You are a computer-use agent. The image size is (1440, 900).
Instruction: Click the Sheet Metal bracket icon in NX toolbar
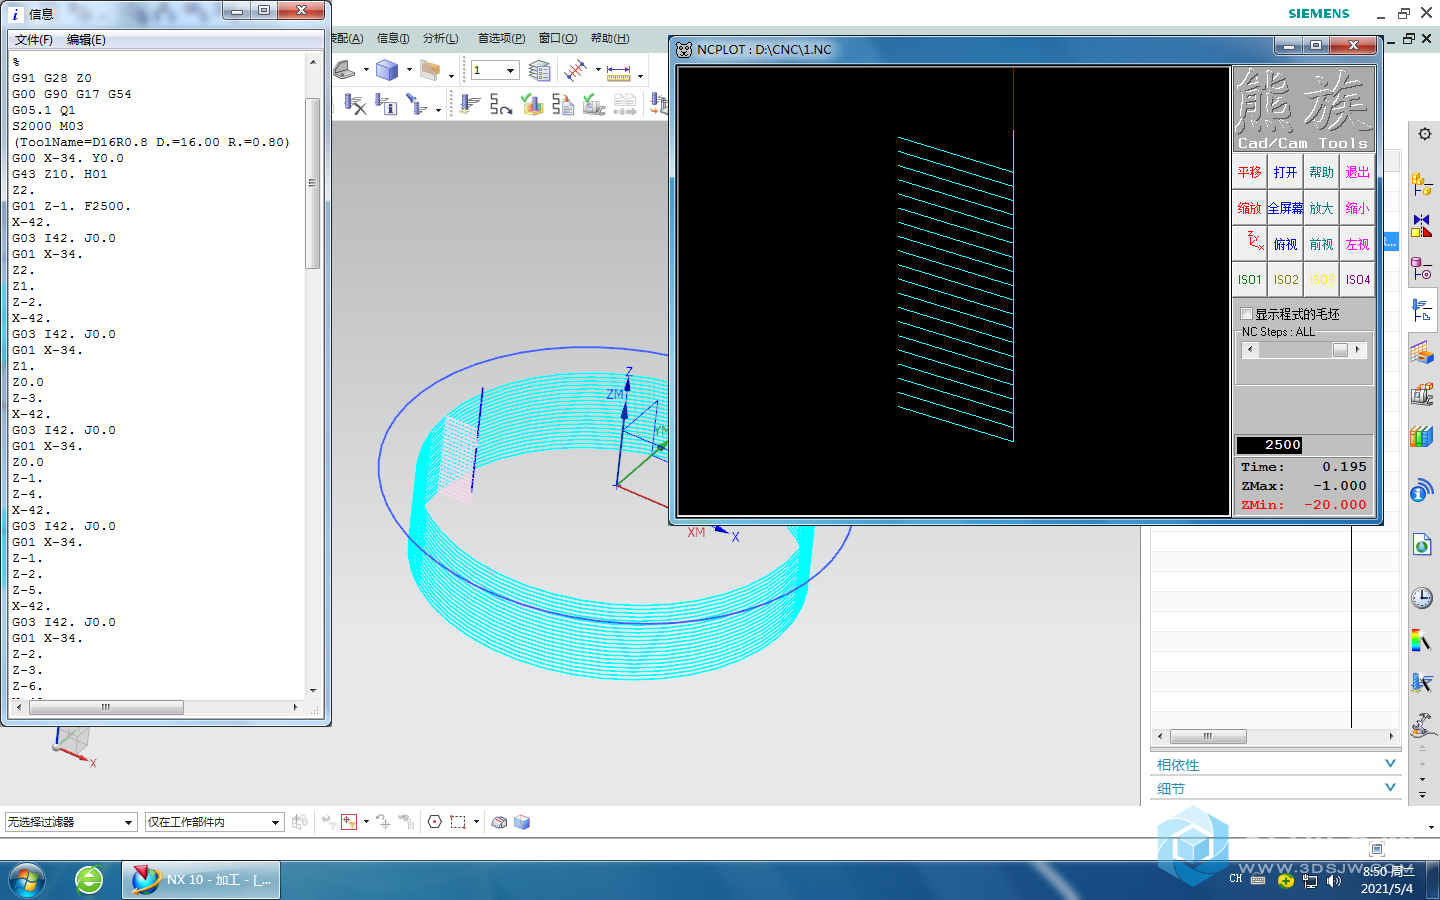pos(345,70)
